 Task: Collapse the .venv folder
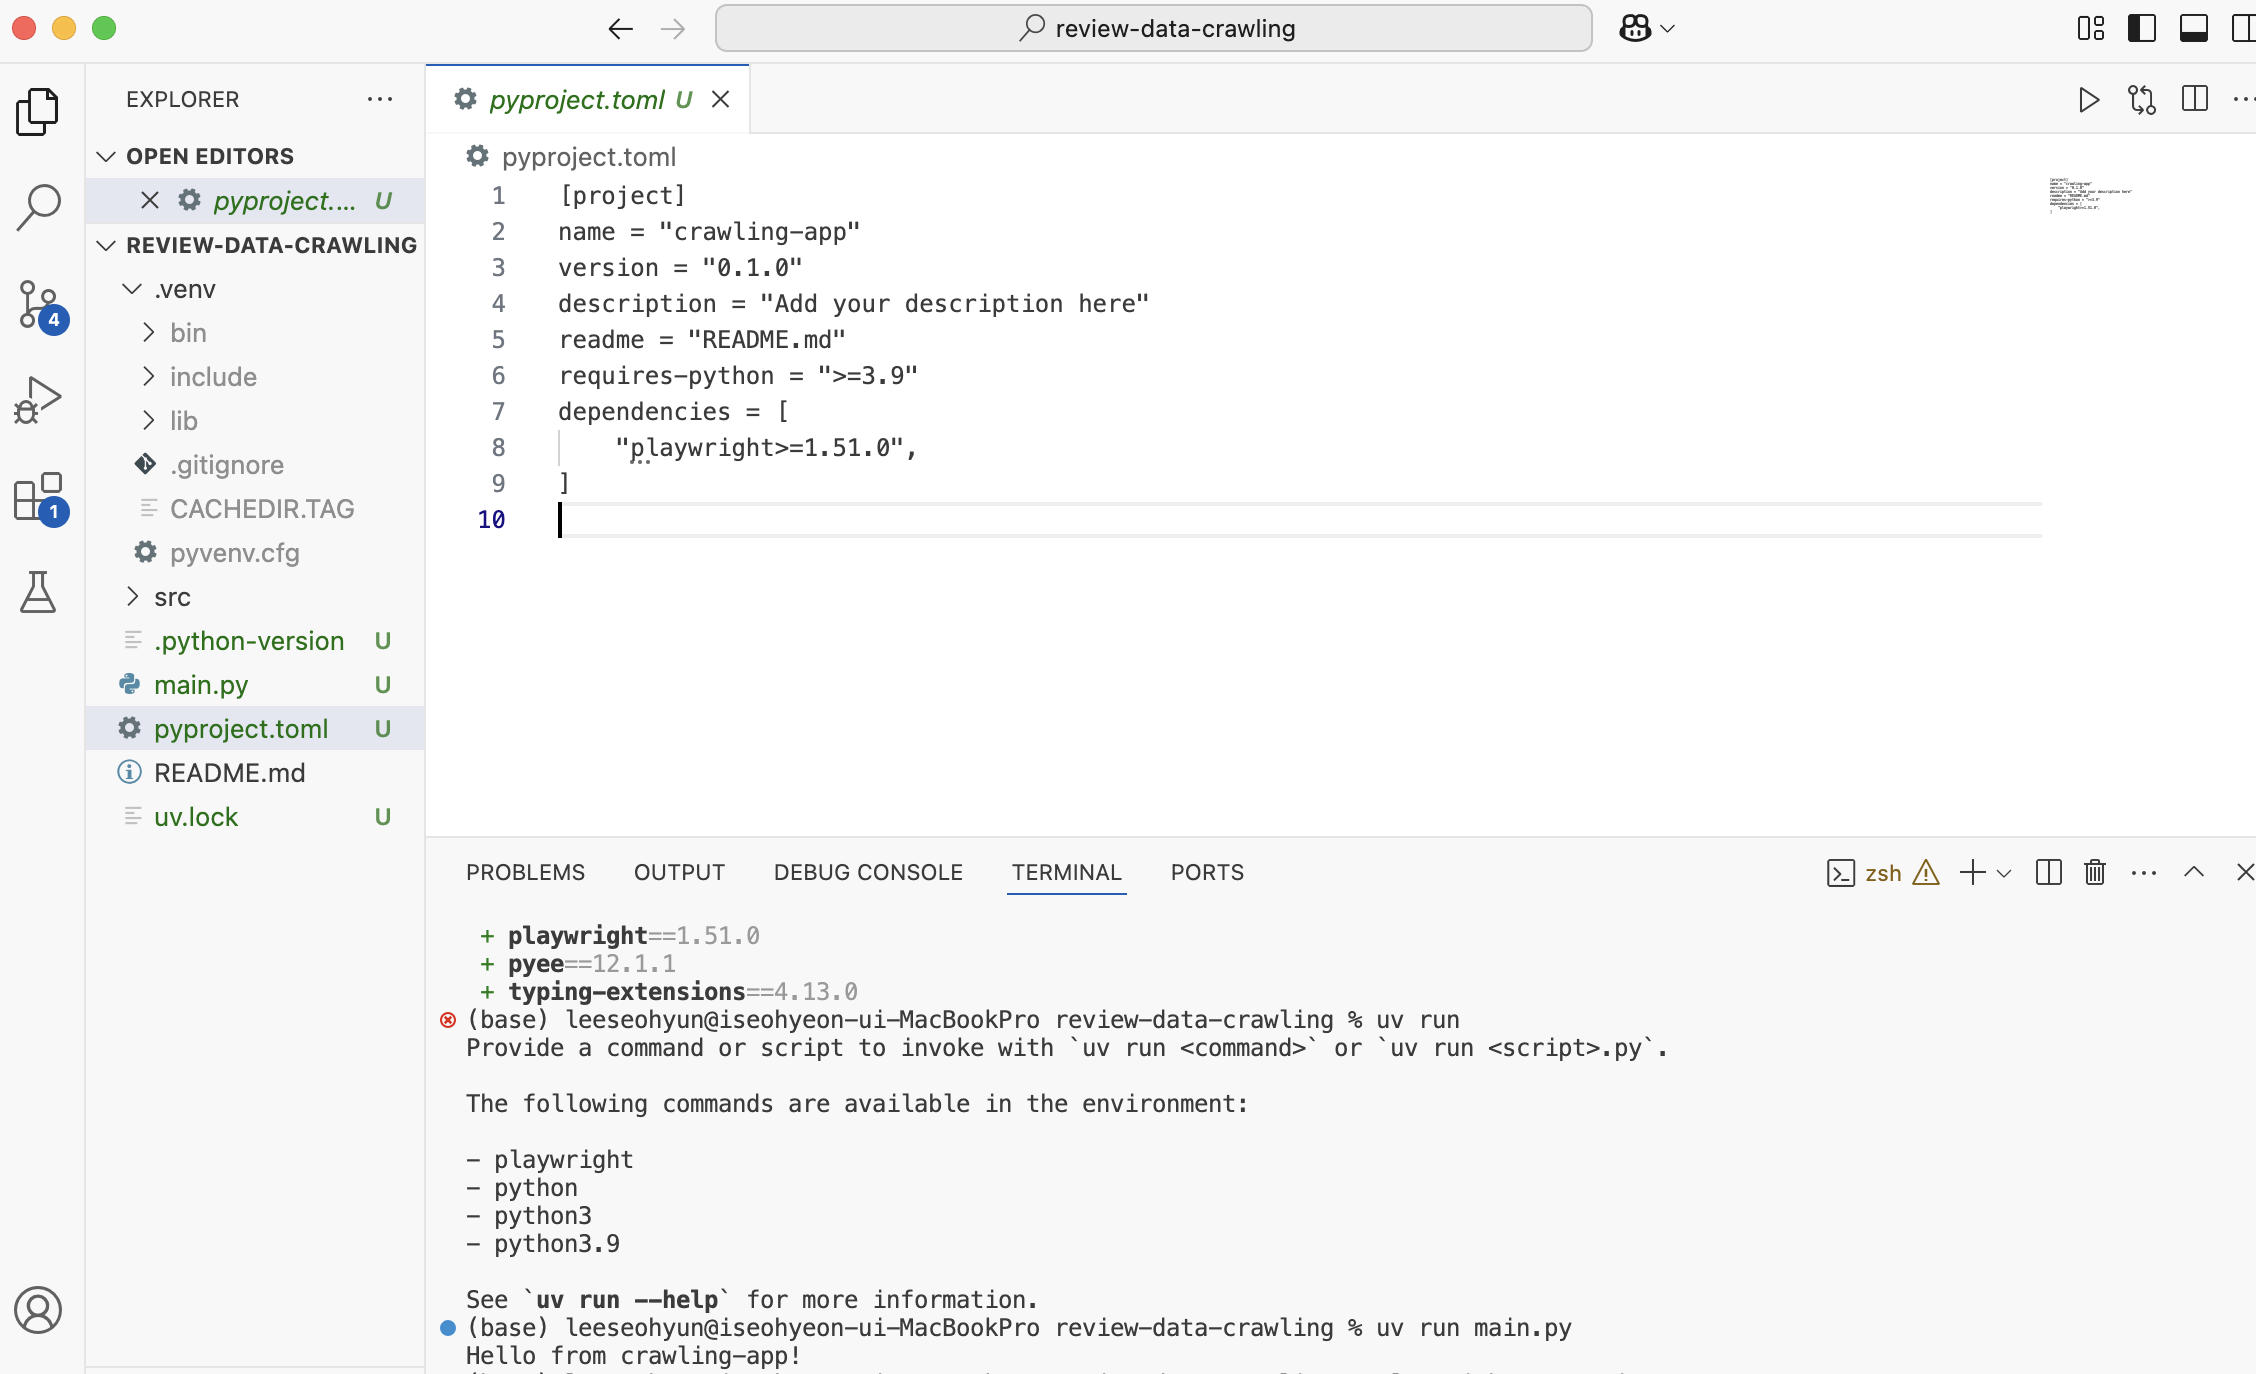click(184, 289)
